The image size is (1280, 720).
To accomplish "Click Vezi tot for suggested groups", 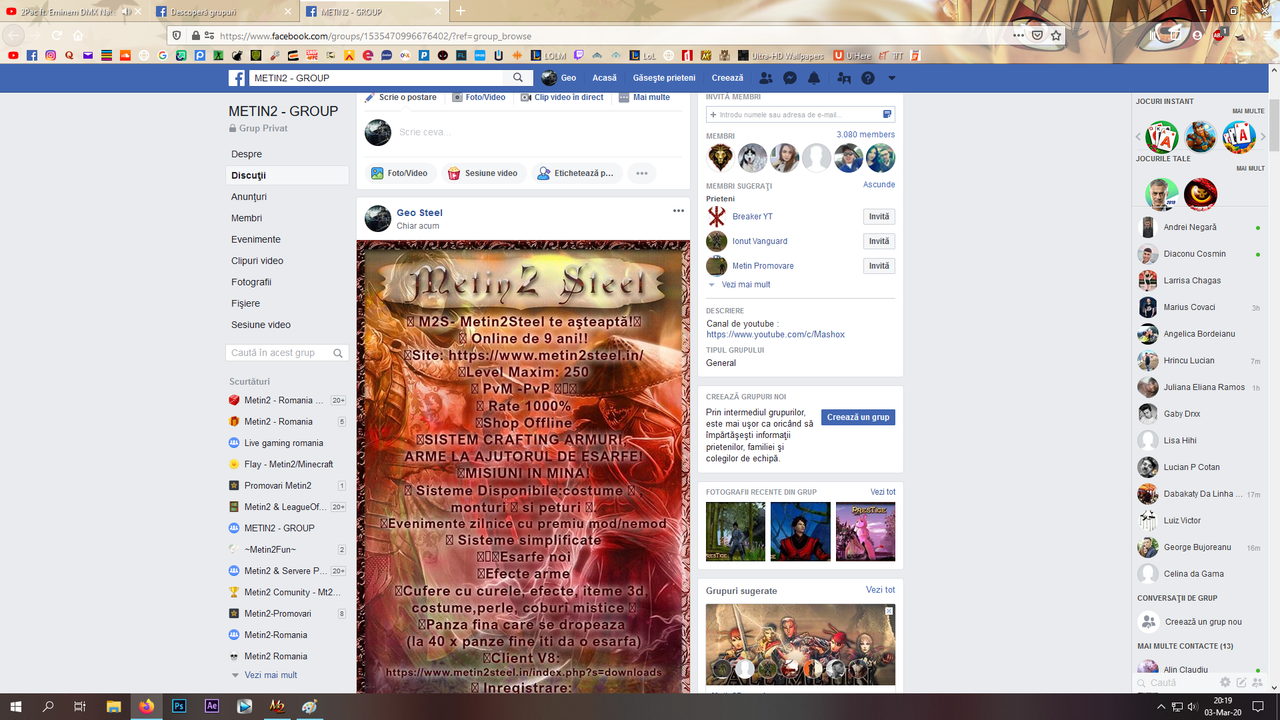I will coord(881,590).
